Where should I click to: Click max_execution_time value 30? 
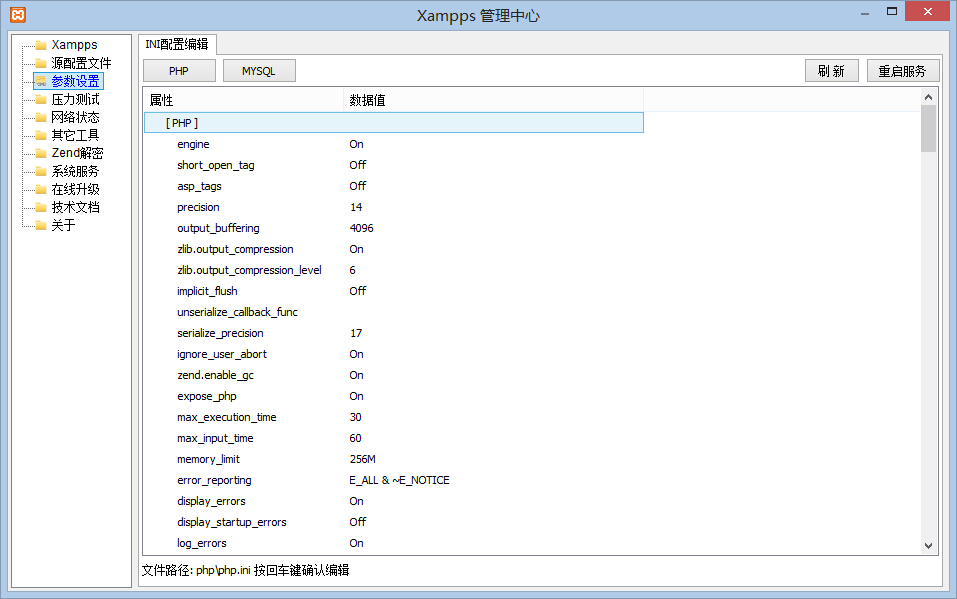click(355, 417)
